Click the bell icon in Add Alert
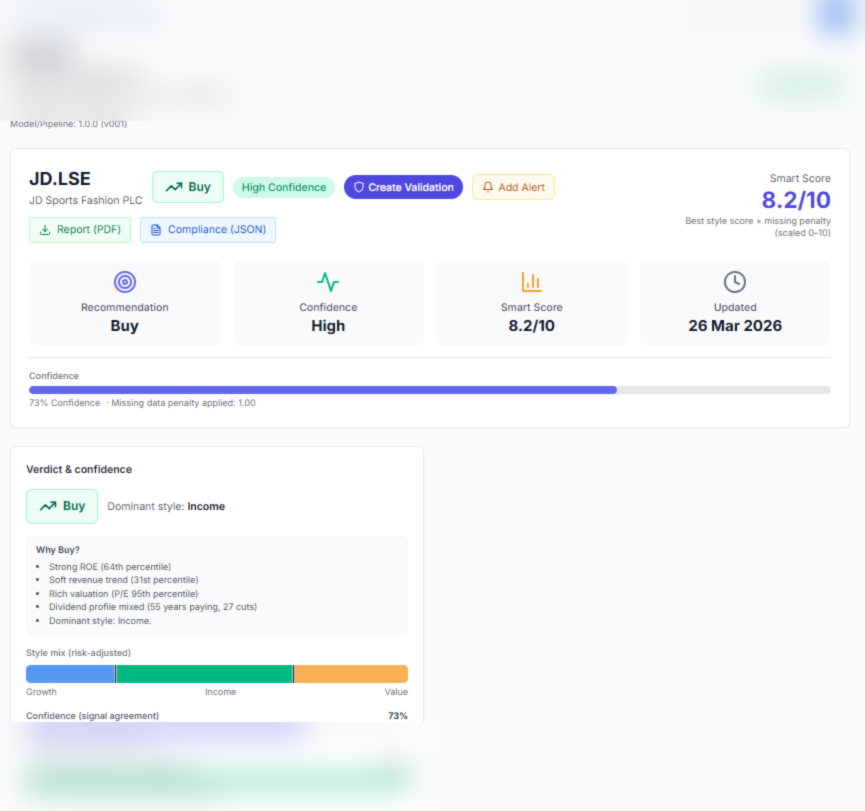This screenshot has width=865, height=811. [488, 187]
